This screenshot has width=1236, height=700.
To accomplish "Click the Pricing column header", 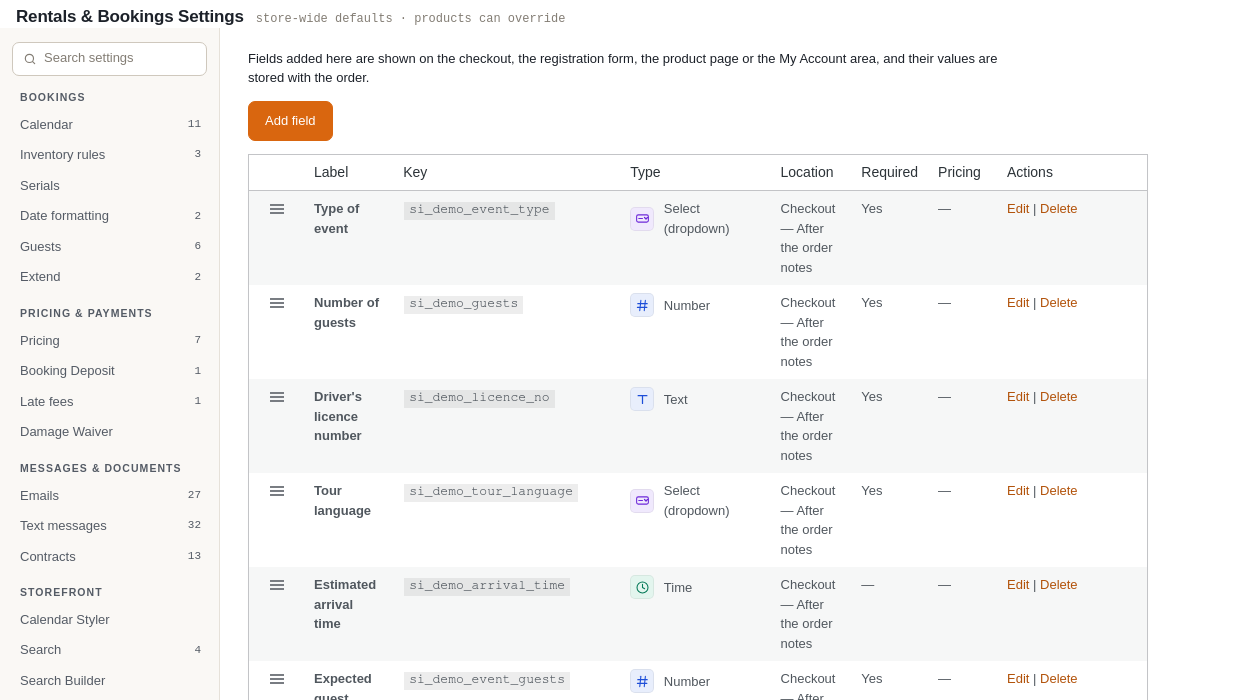I will 959,172.
